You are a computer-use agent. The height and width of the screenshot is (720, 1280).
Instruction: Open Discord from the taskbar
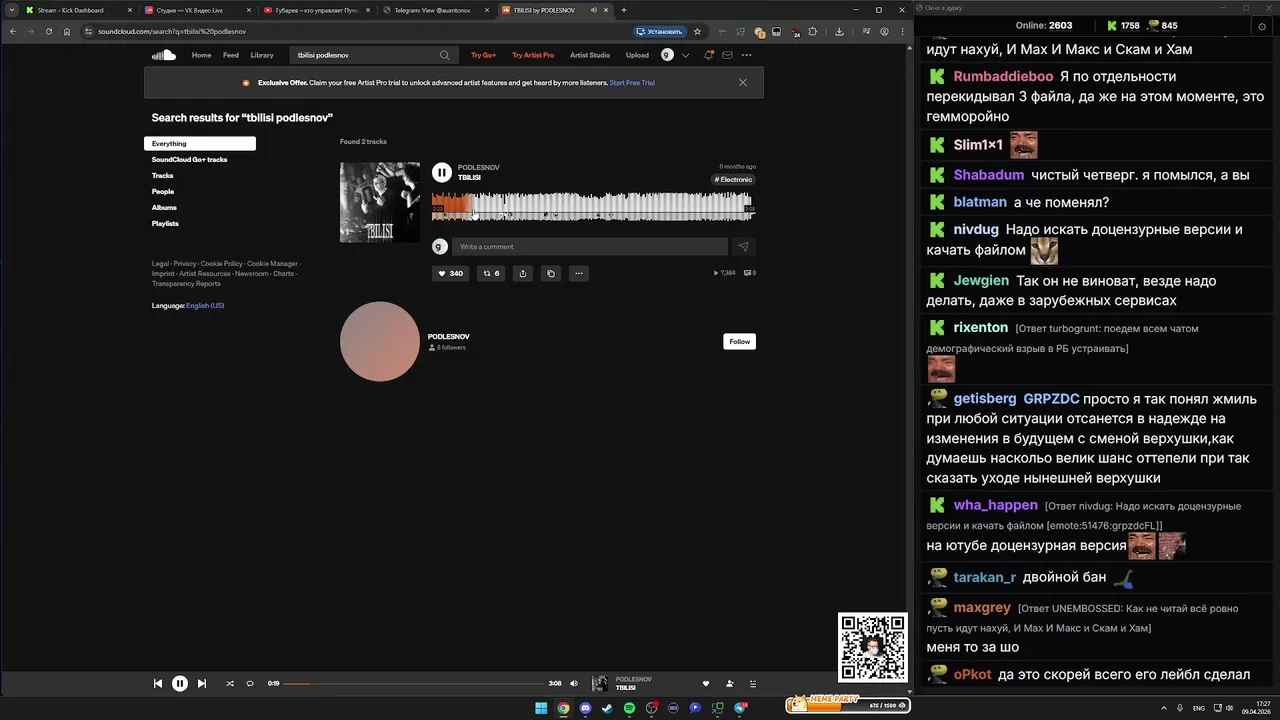coord(585,708)
